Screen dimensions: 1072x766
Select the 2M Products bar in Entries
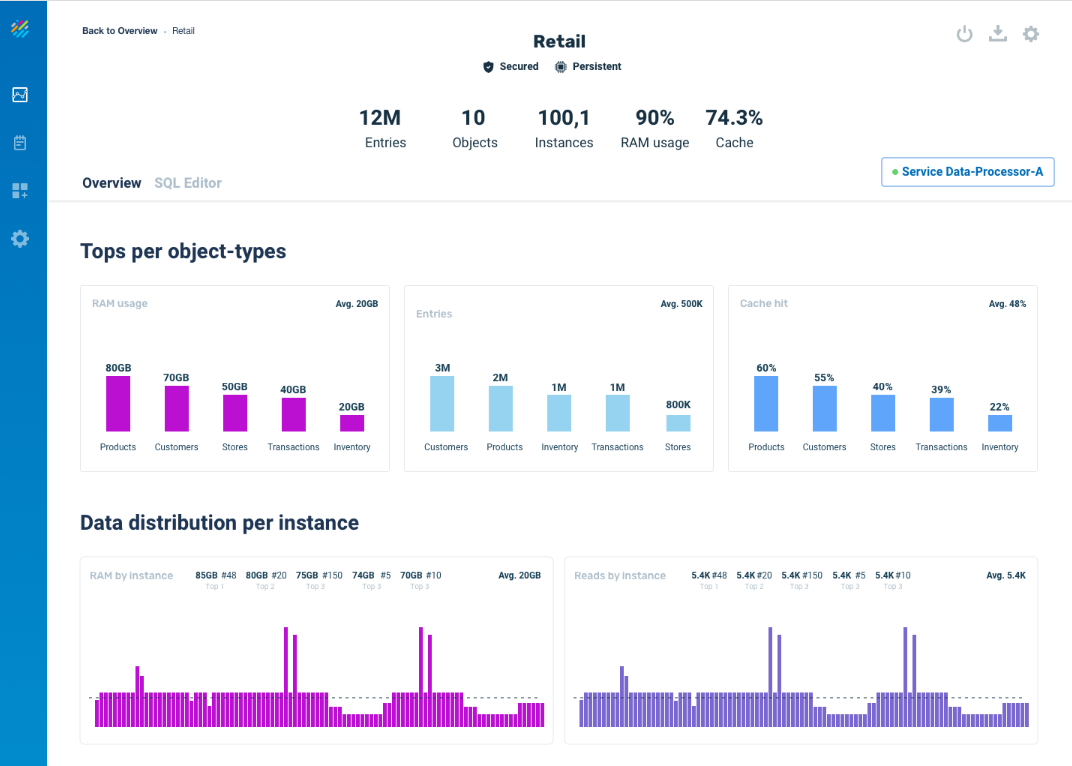(x=500, y=408)
